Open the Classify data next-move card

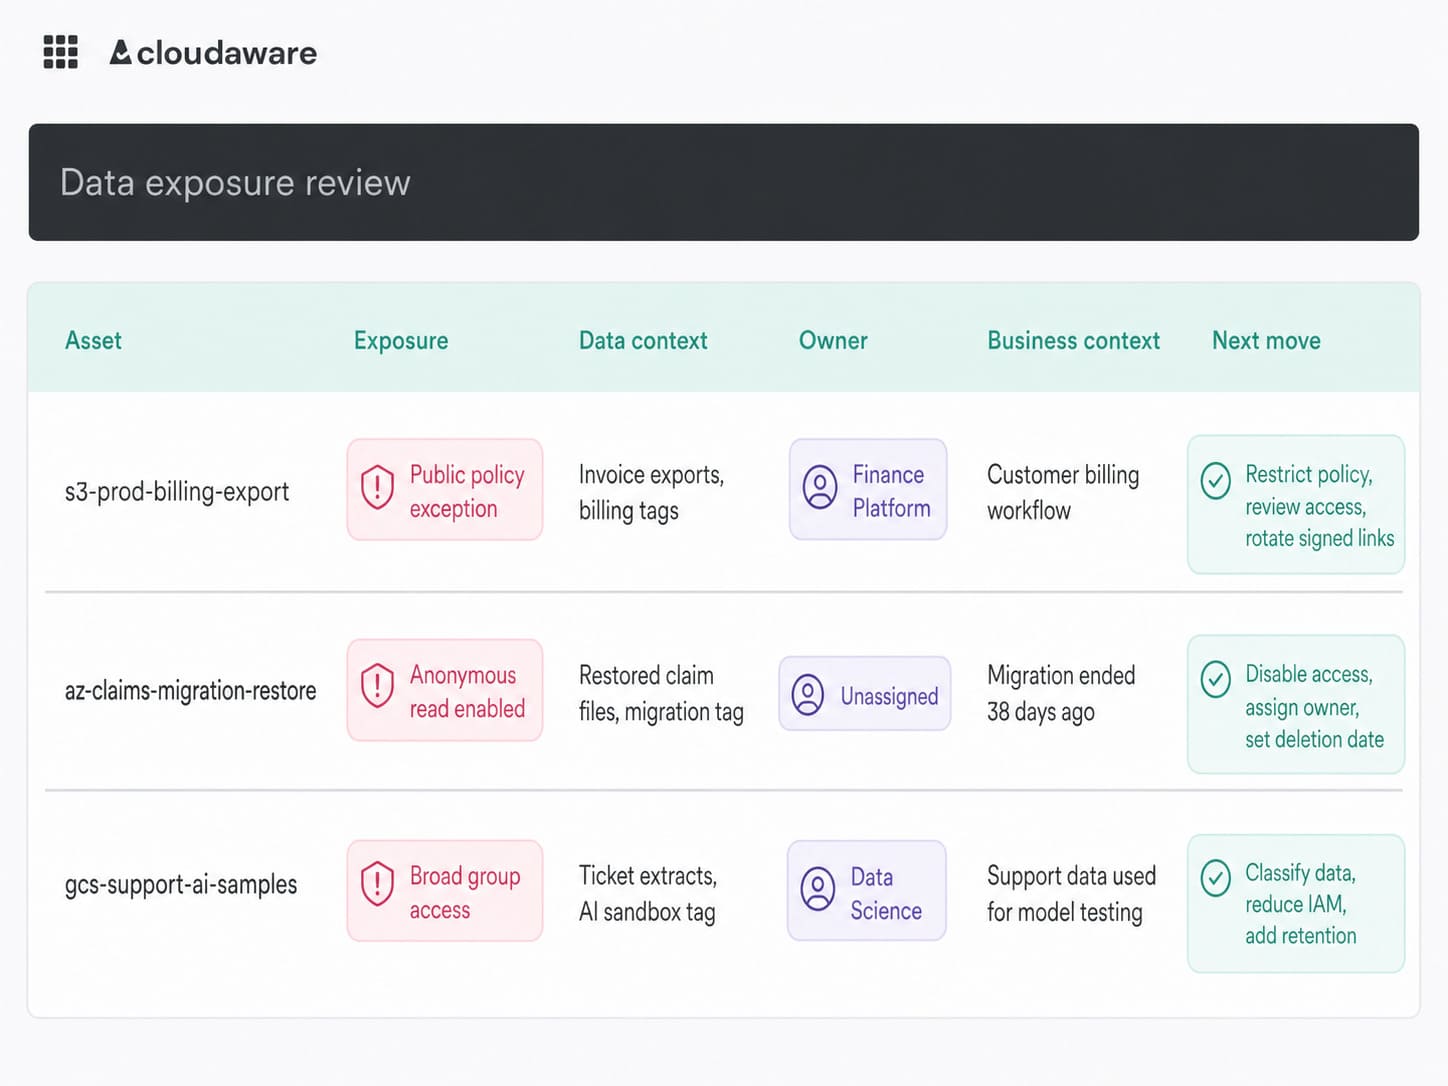click(1296, 904)
